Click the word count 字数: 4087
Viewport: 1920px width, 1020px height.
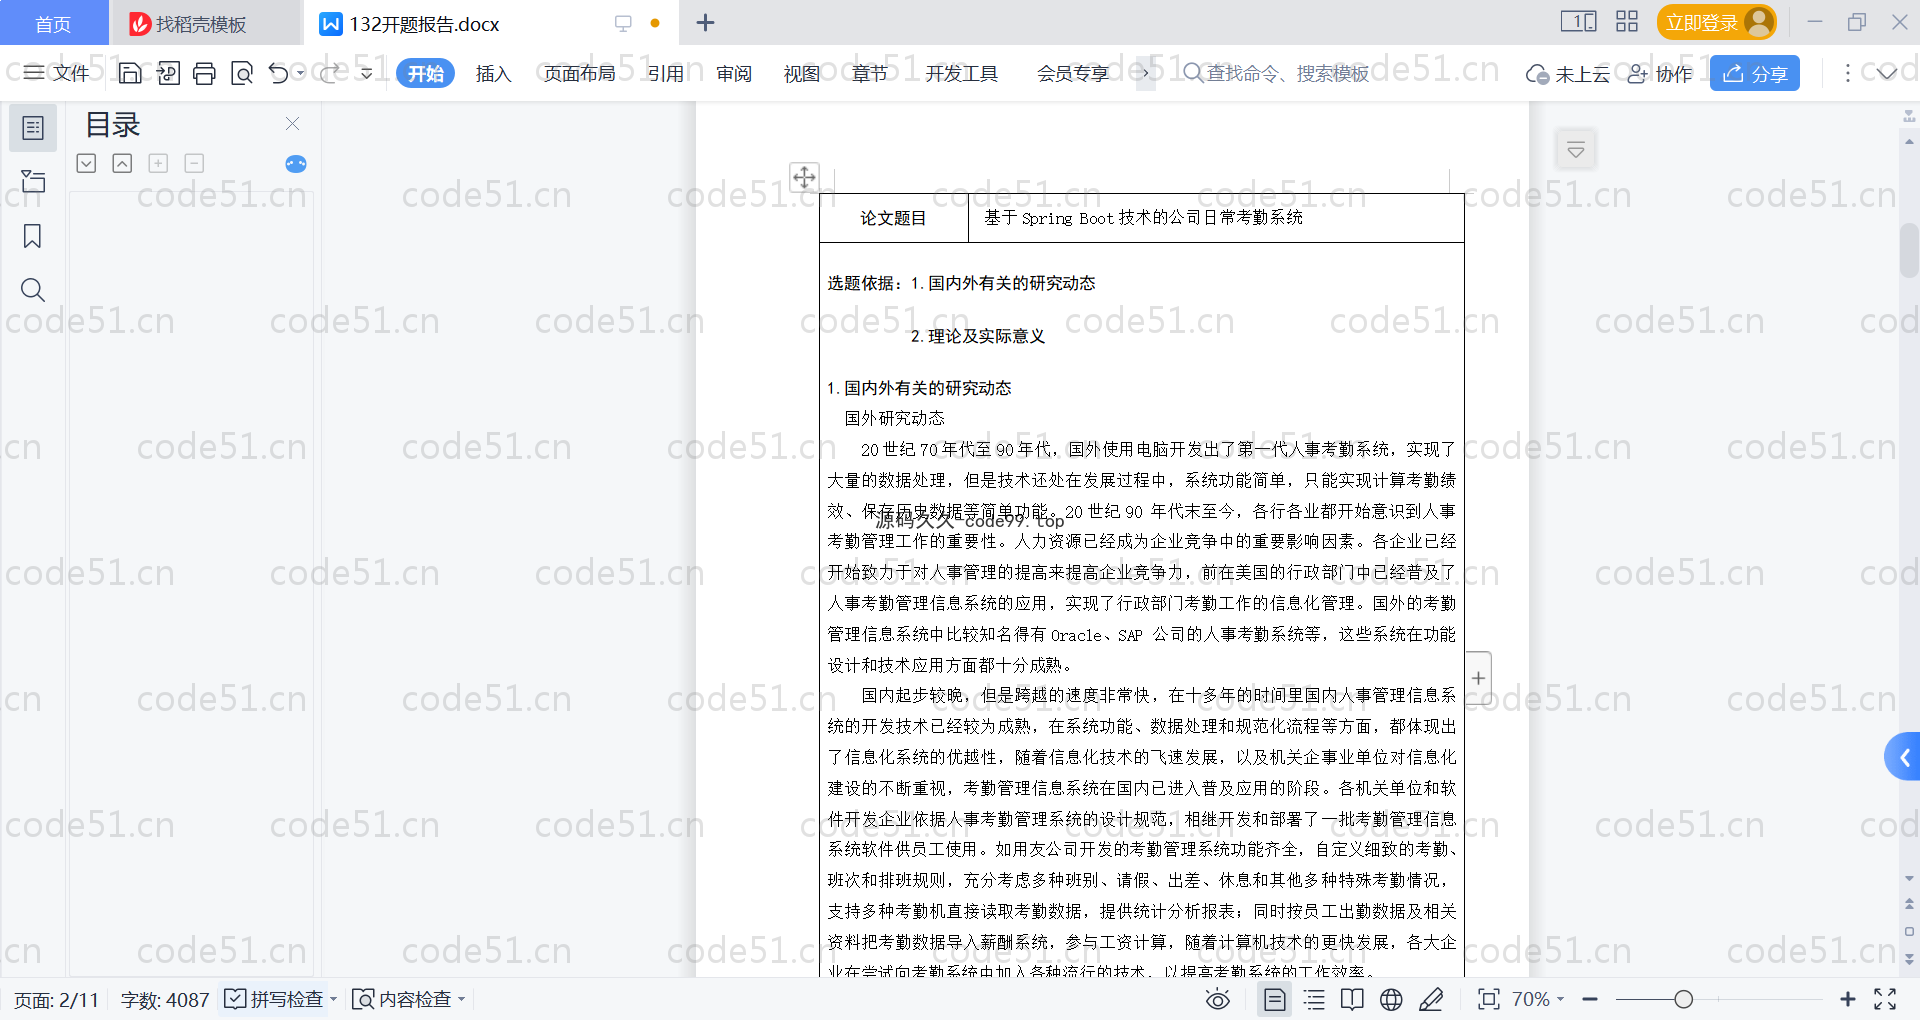click(x=165, y=999)
